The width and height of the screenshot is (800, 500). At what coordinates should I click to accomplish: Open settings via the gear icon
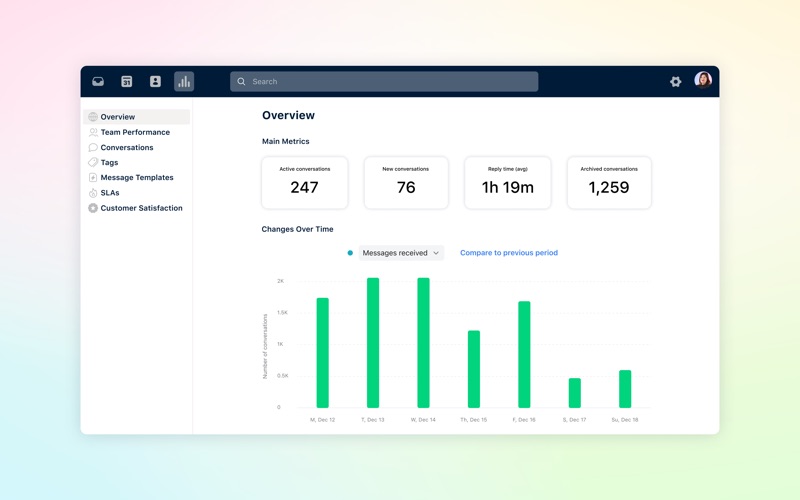point(676,82)
